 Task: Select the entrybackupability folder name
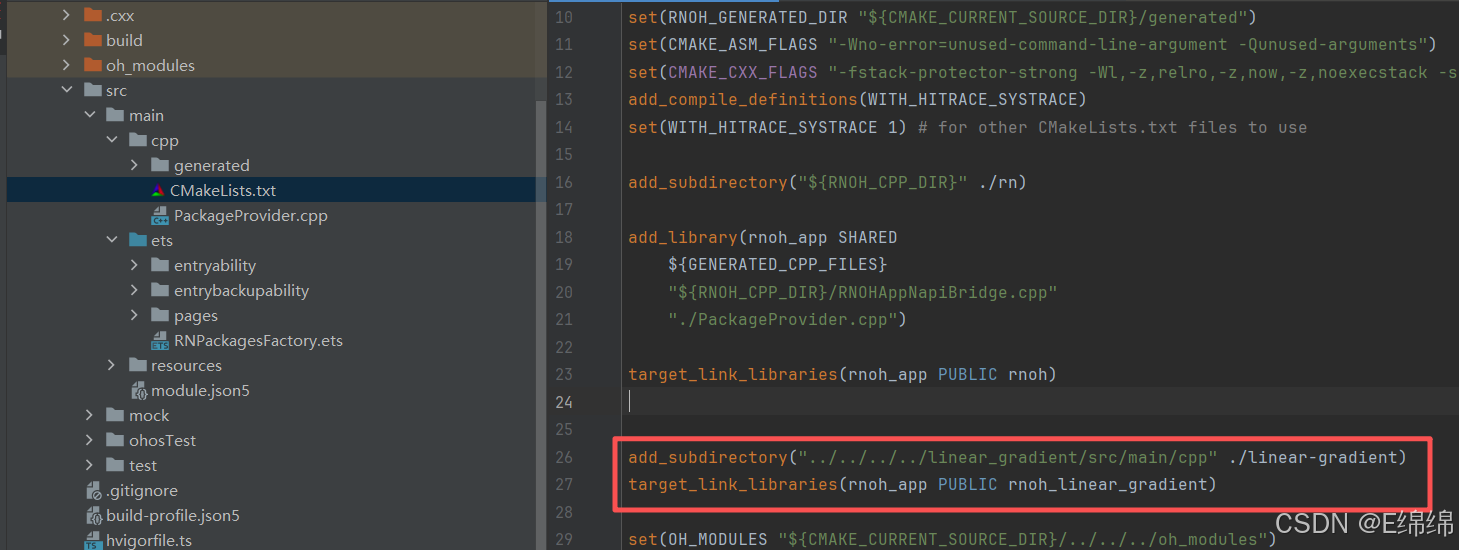click(241, 290)
